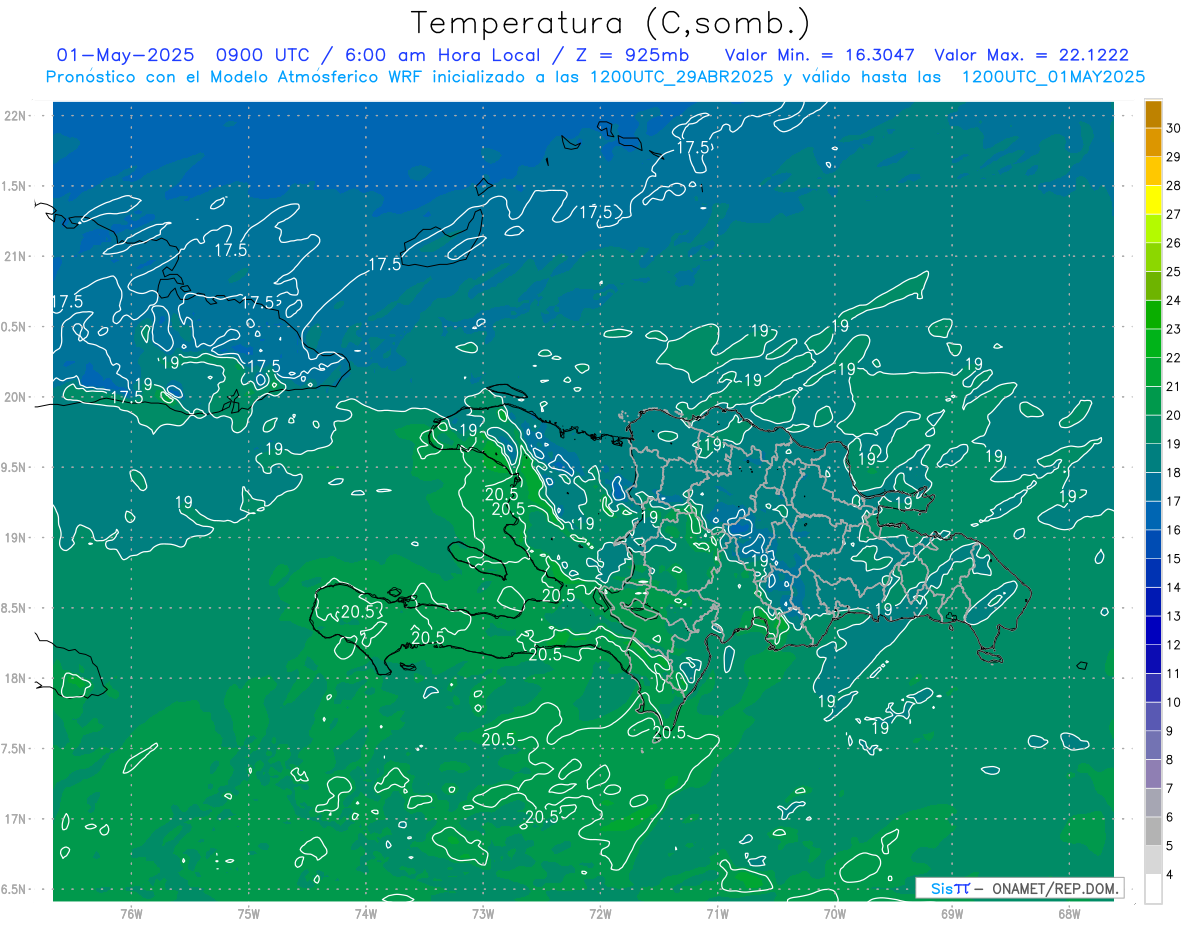1200x927 pixels.
Task: Click the latitude axis label "22N"
Action: [x=17, y=116]
